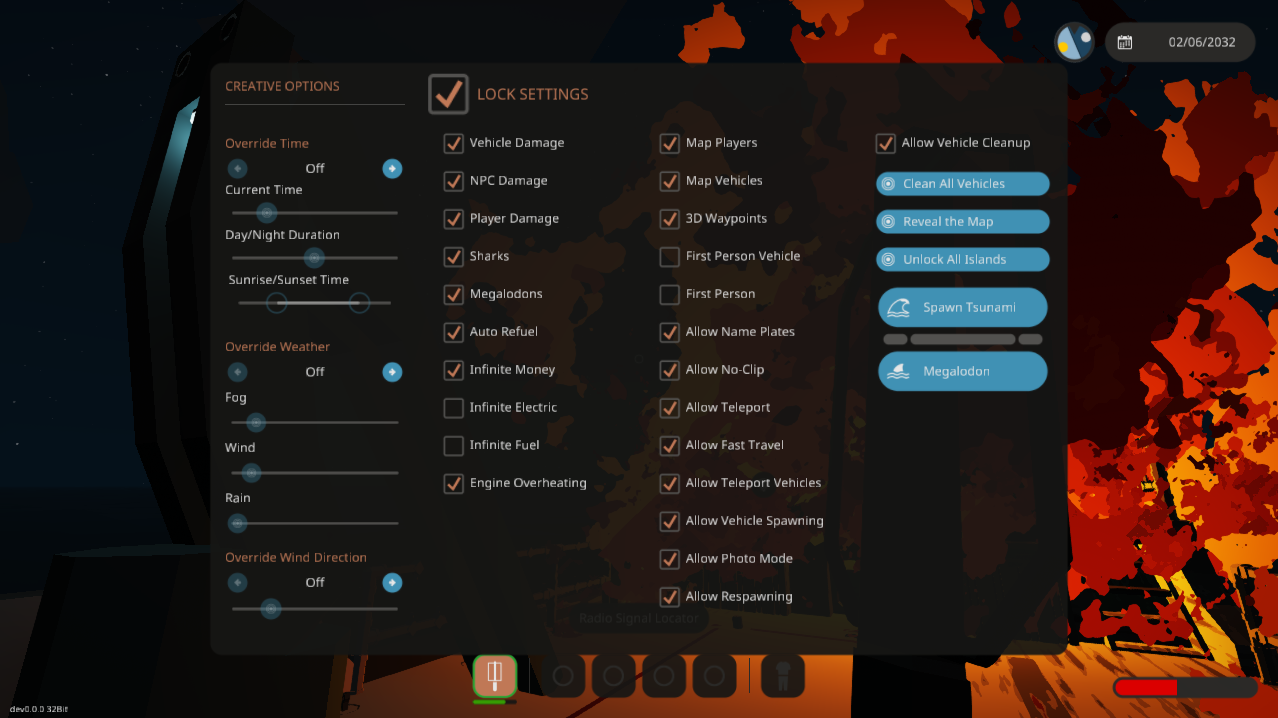Viewport: 1278px width, 718px height.
Task: Enable Infinite Electric
Action: click(454, 408)
